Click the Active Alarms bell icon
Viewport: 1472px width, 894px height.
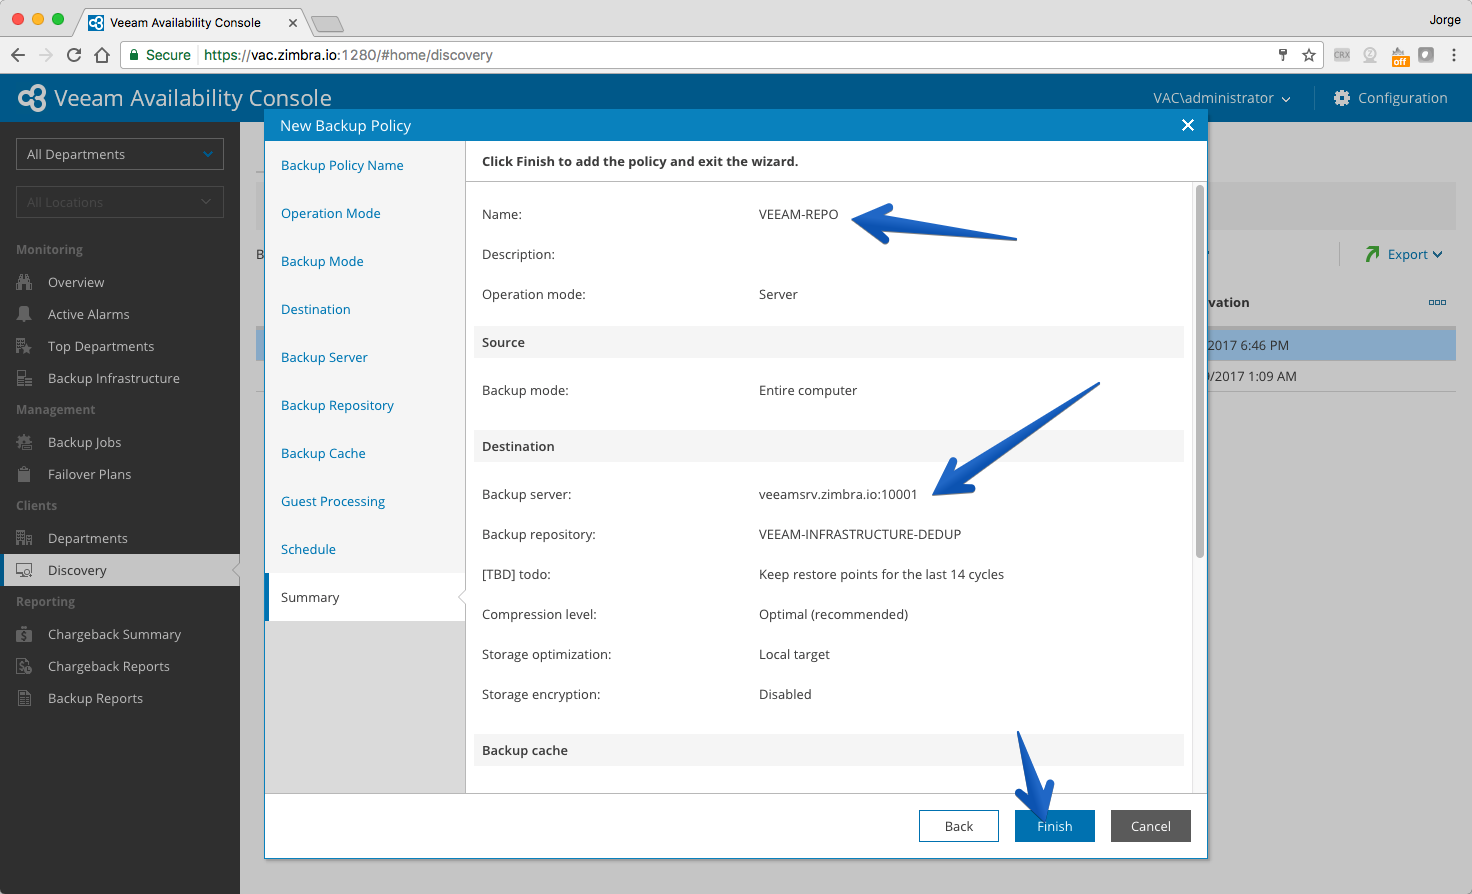point(24,314)
